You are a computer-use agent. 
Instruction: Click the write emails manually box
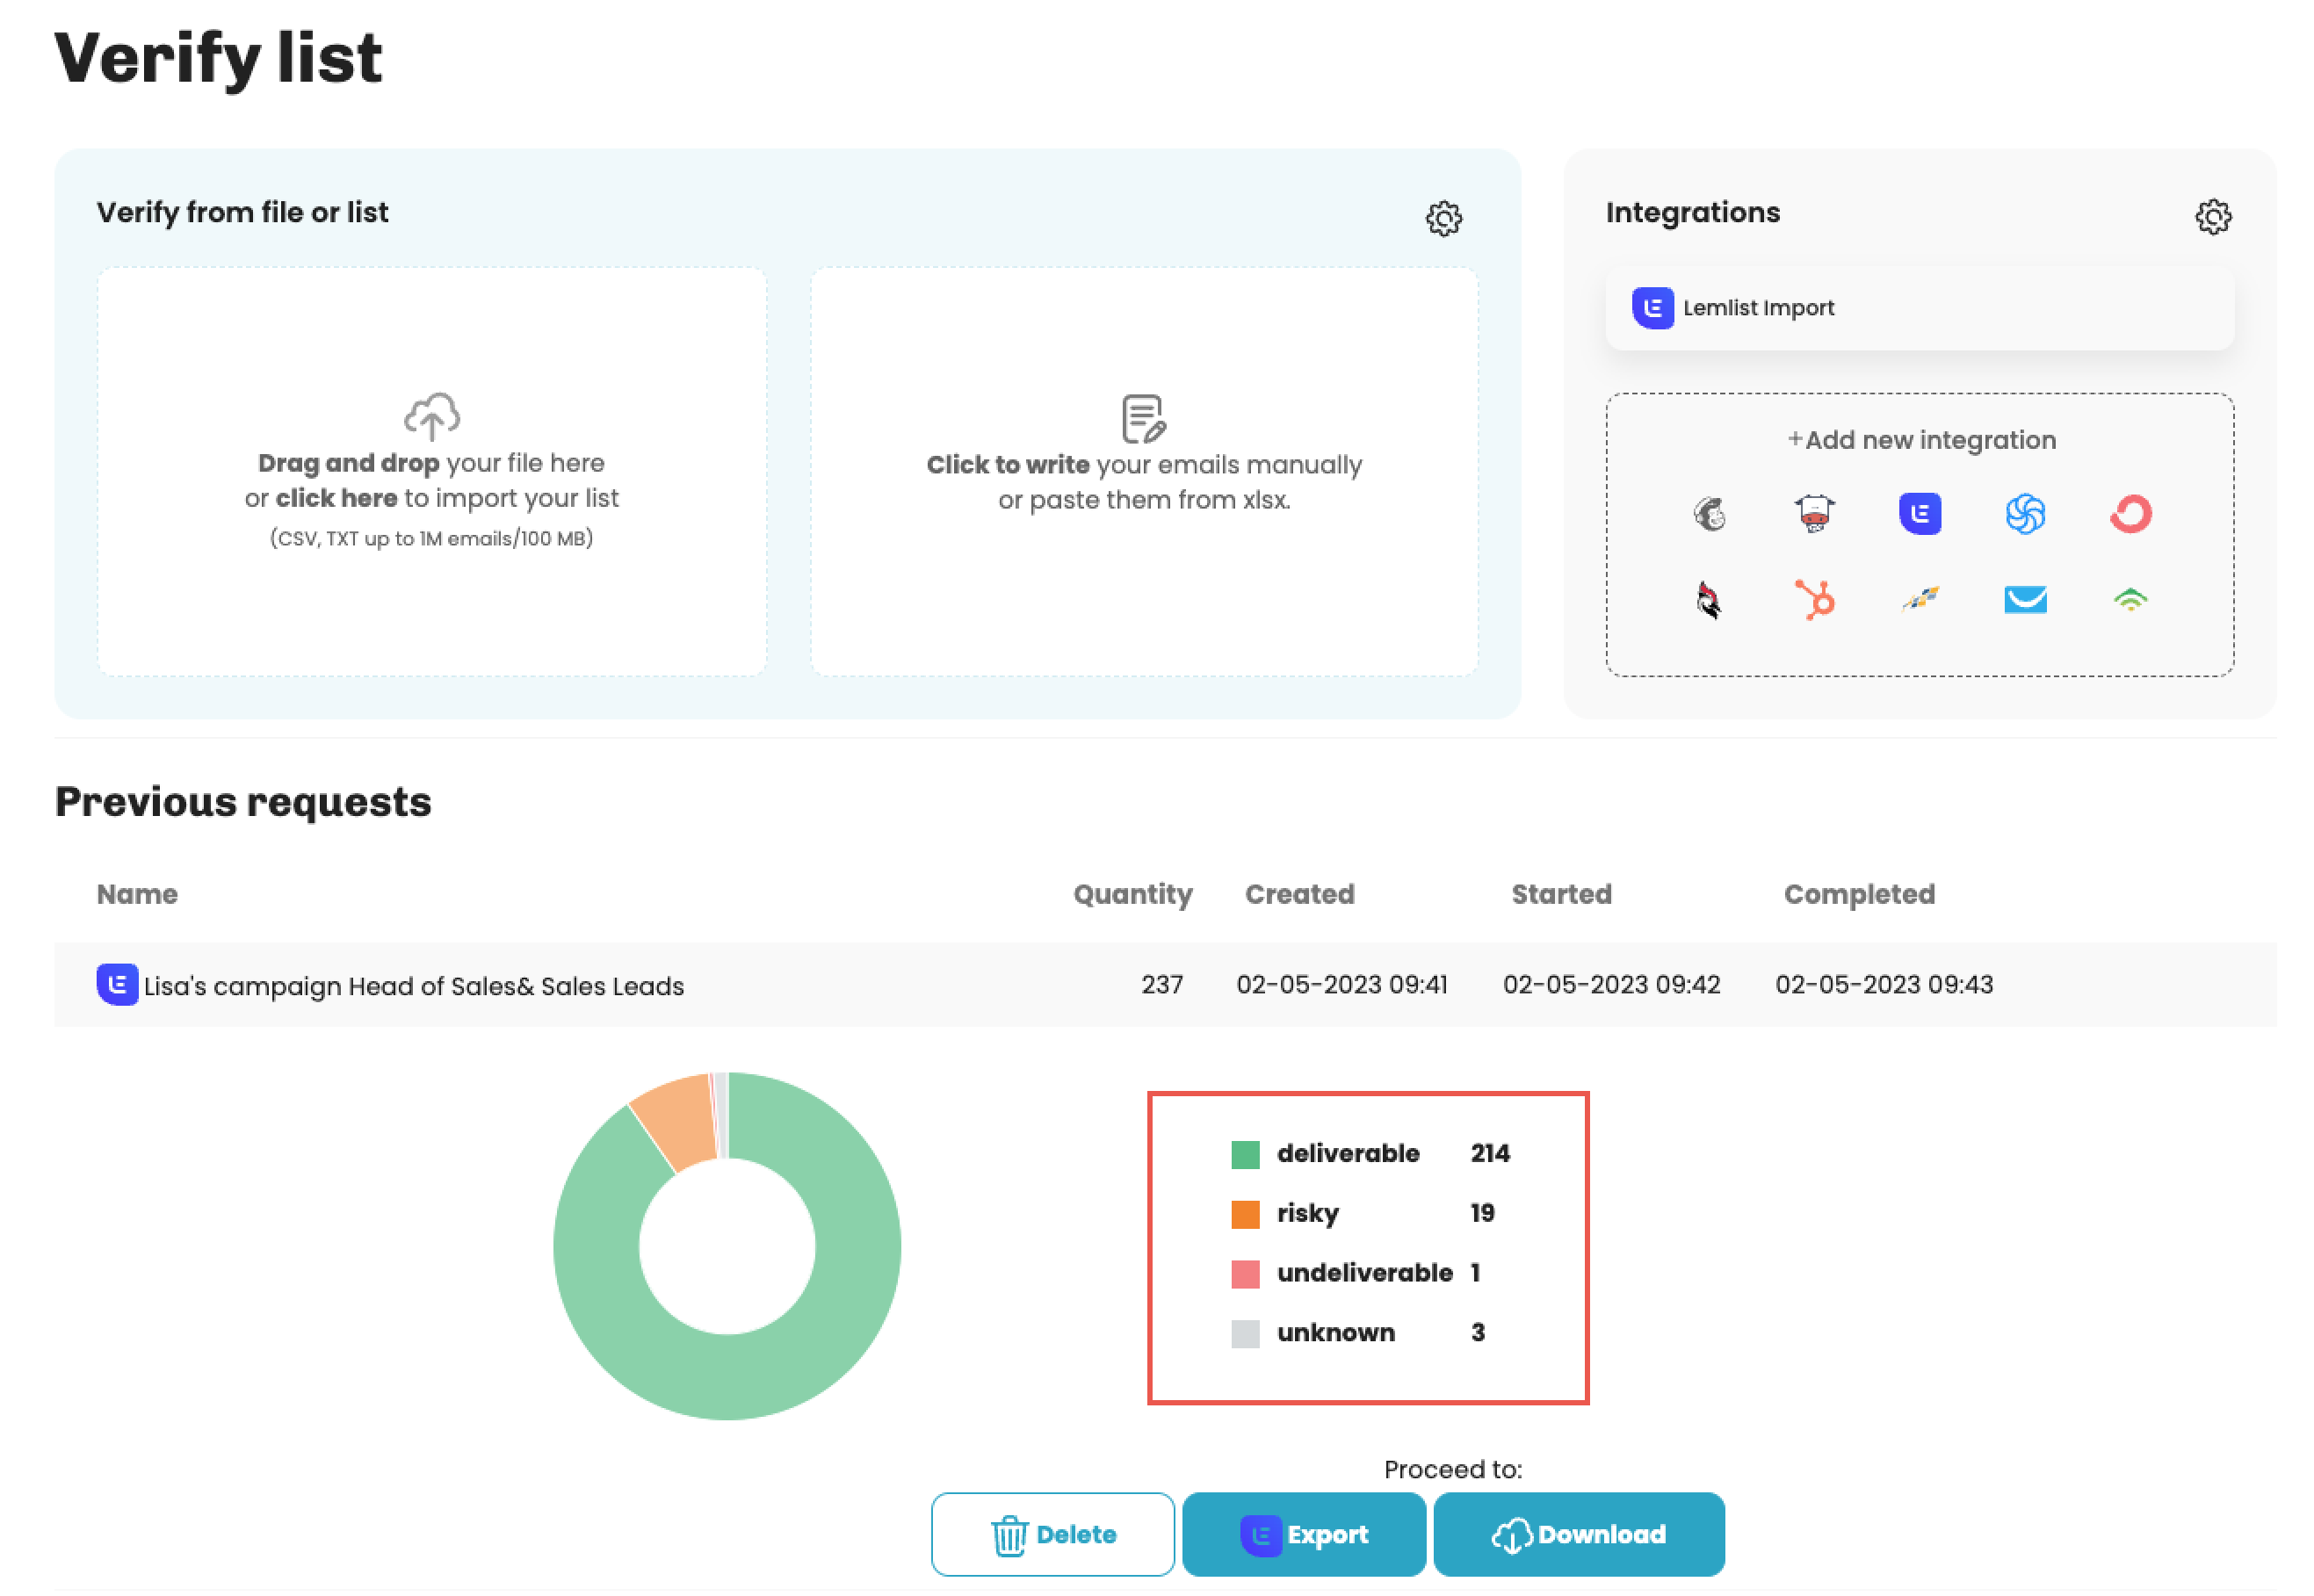coord(1143,472)
